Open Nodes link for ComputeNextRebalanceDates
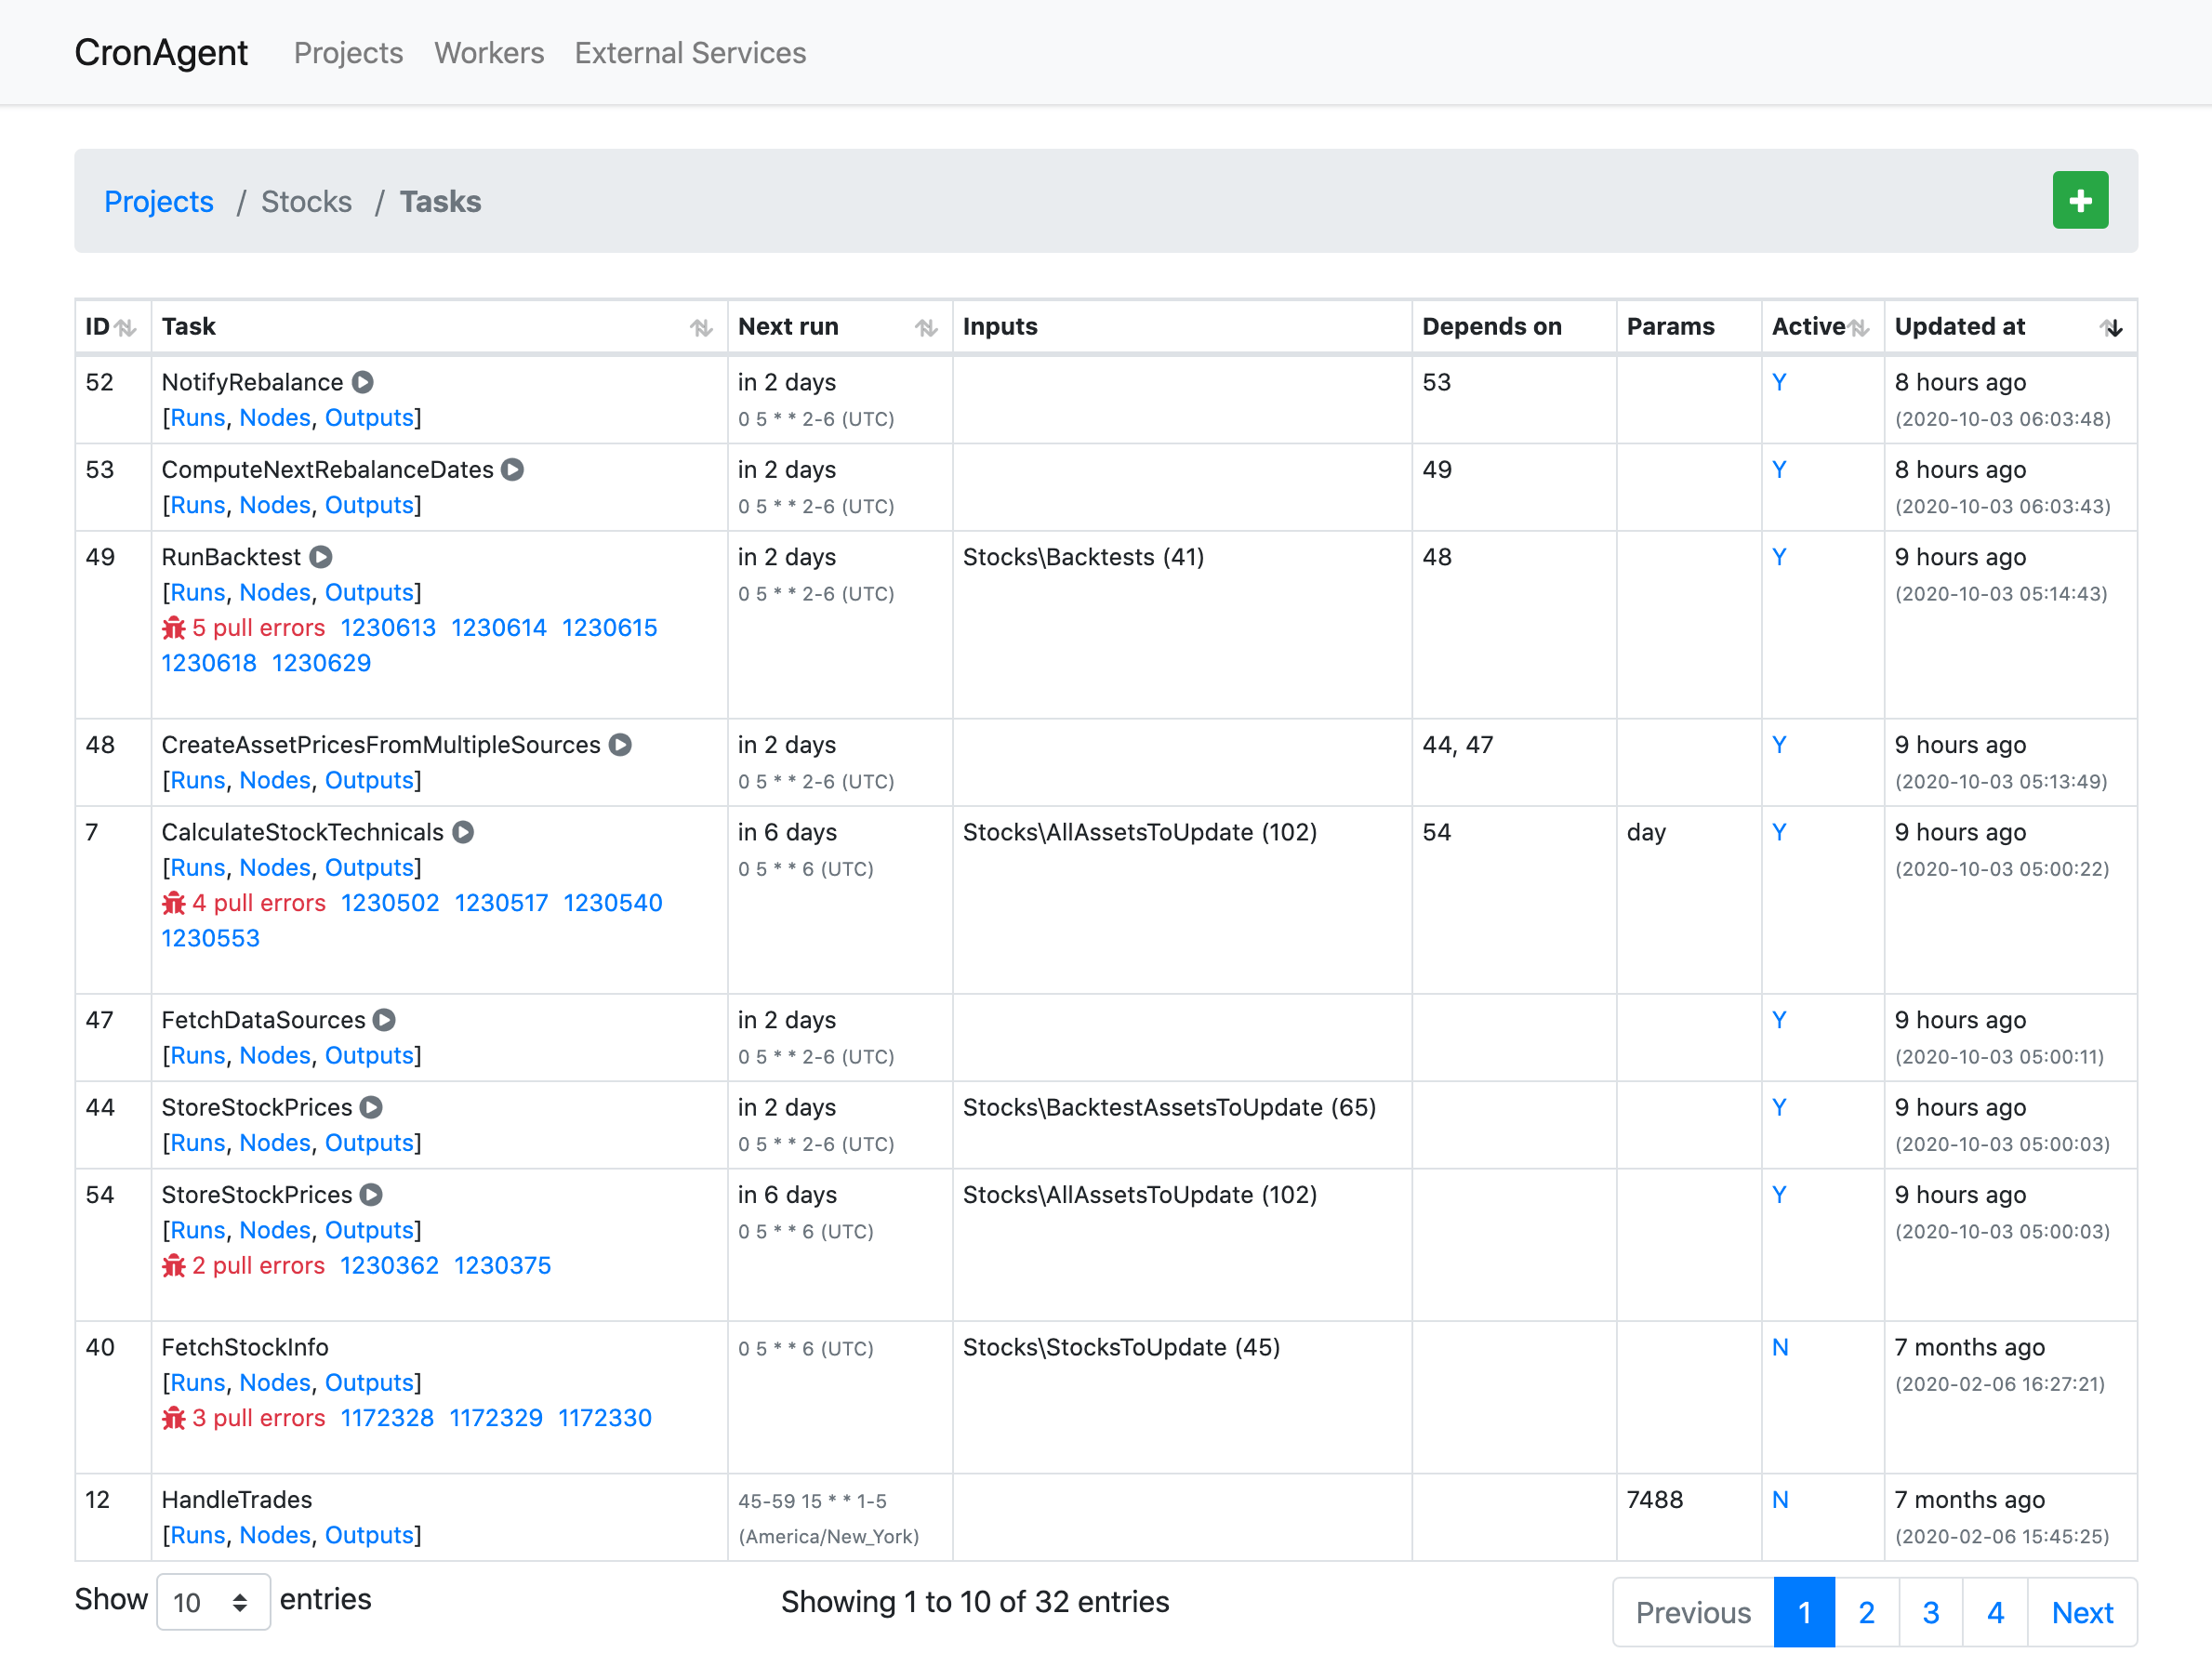 coord(275,505)
